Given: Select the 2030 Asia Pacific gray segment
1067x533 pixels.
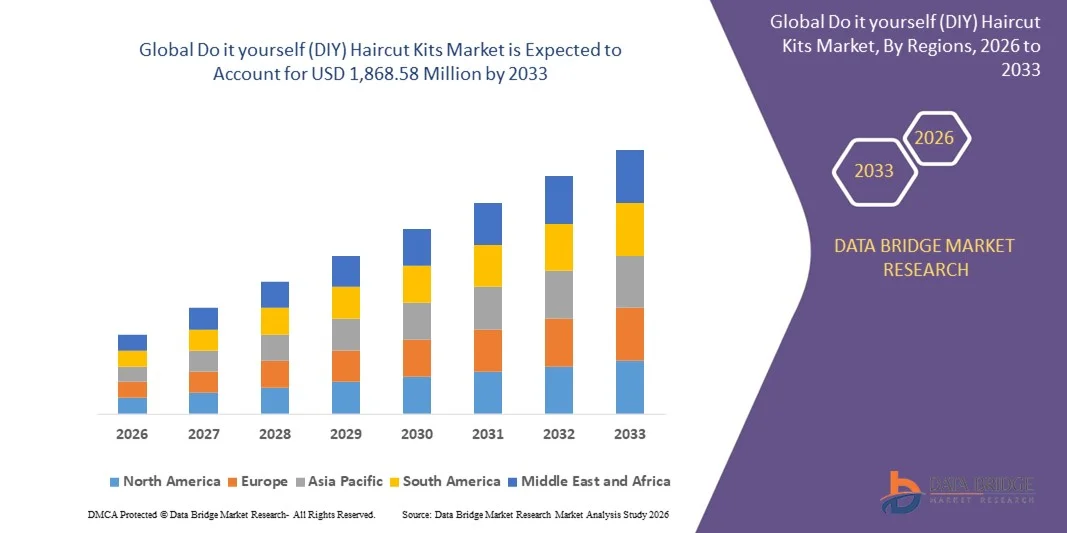Looking at the screenshot, I should (417, 321).
